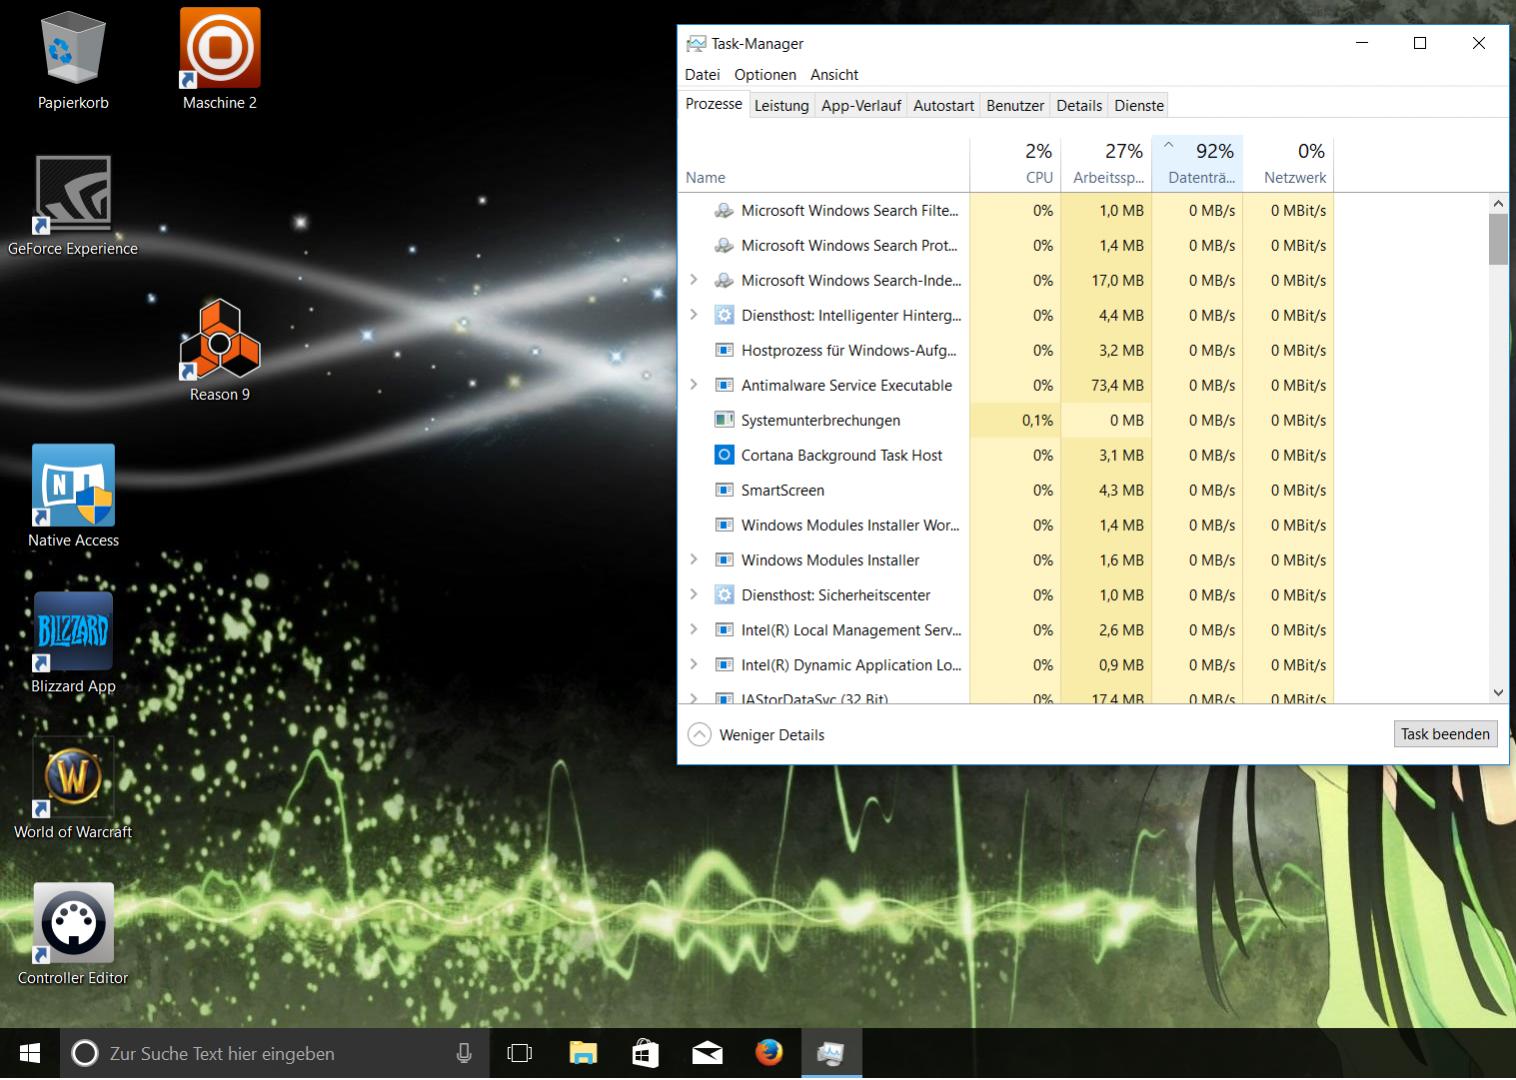Expand Diensthost: Sicherheitscenter row

coord(694,595)
